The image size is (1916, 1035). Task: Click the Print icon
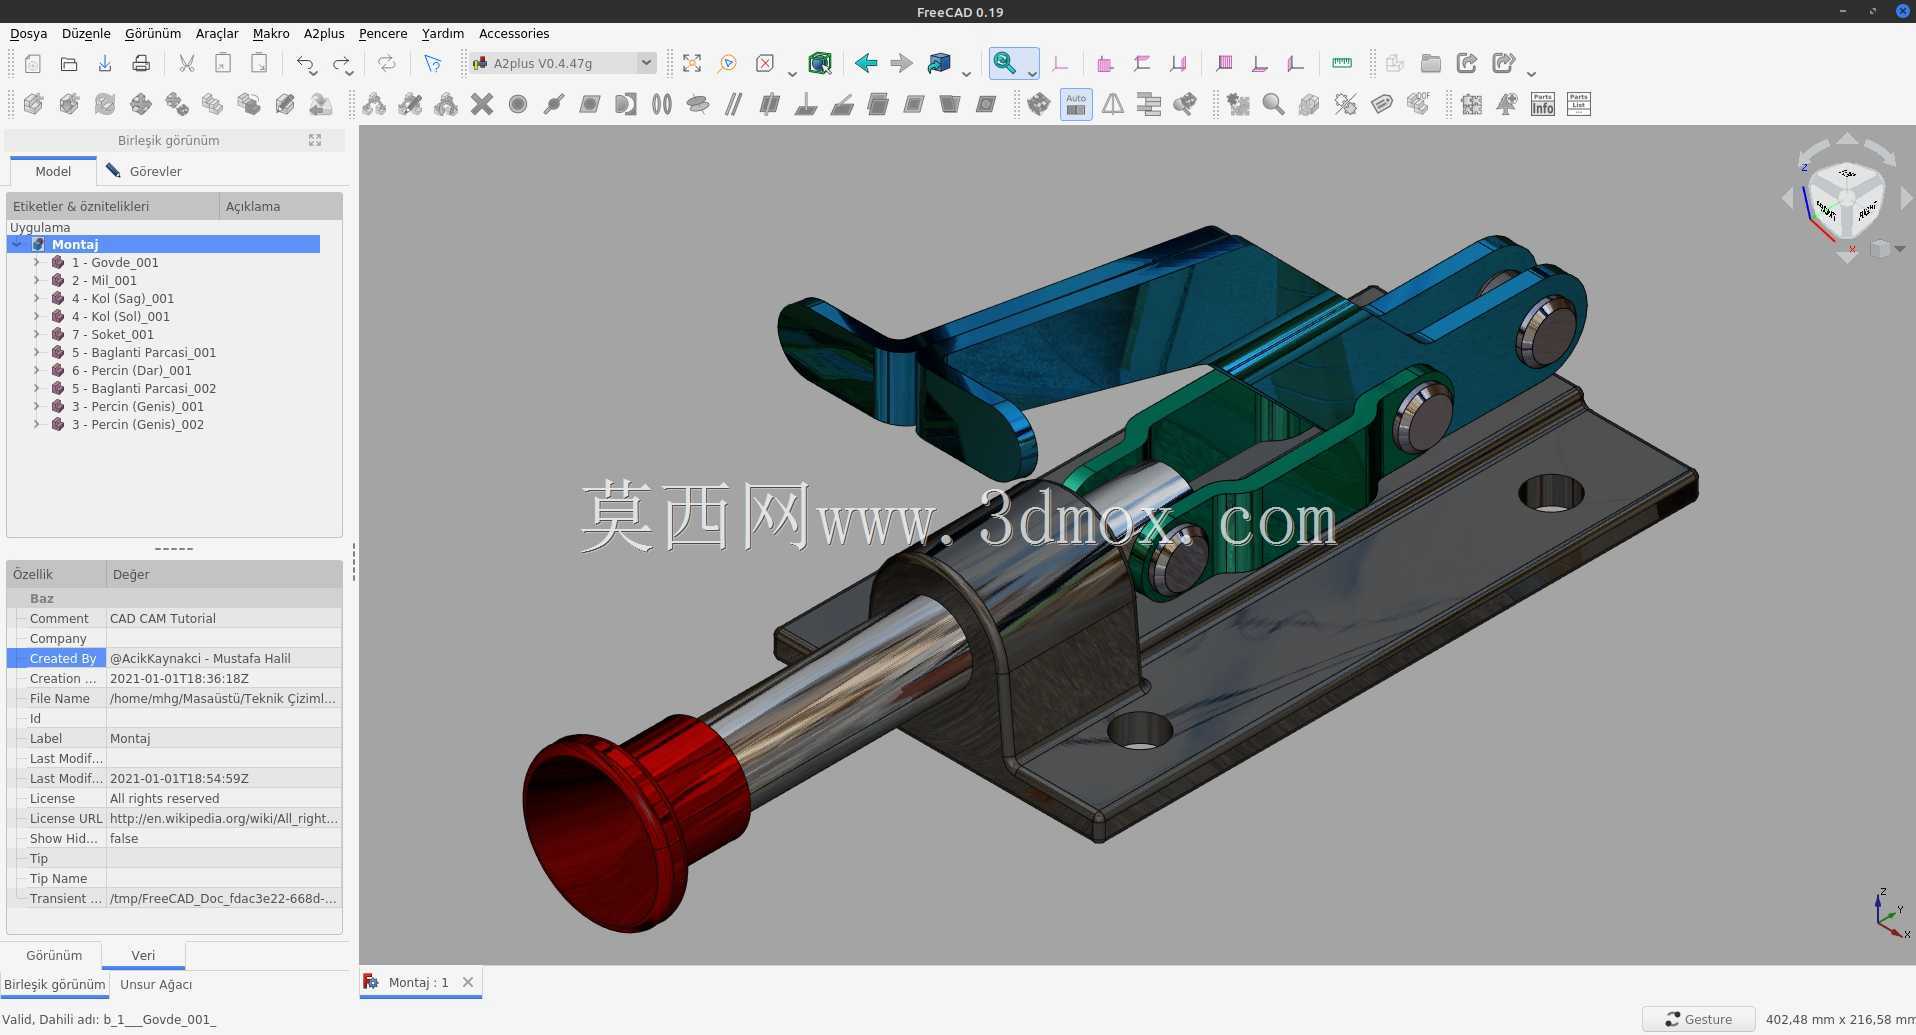click(141, 64)
